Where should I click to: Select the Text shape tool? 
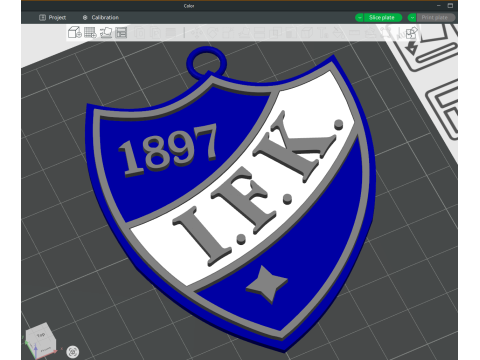click(x=323, y=33)
